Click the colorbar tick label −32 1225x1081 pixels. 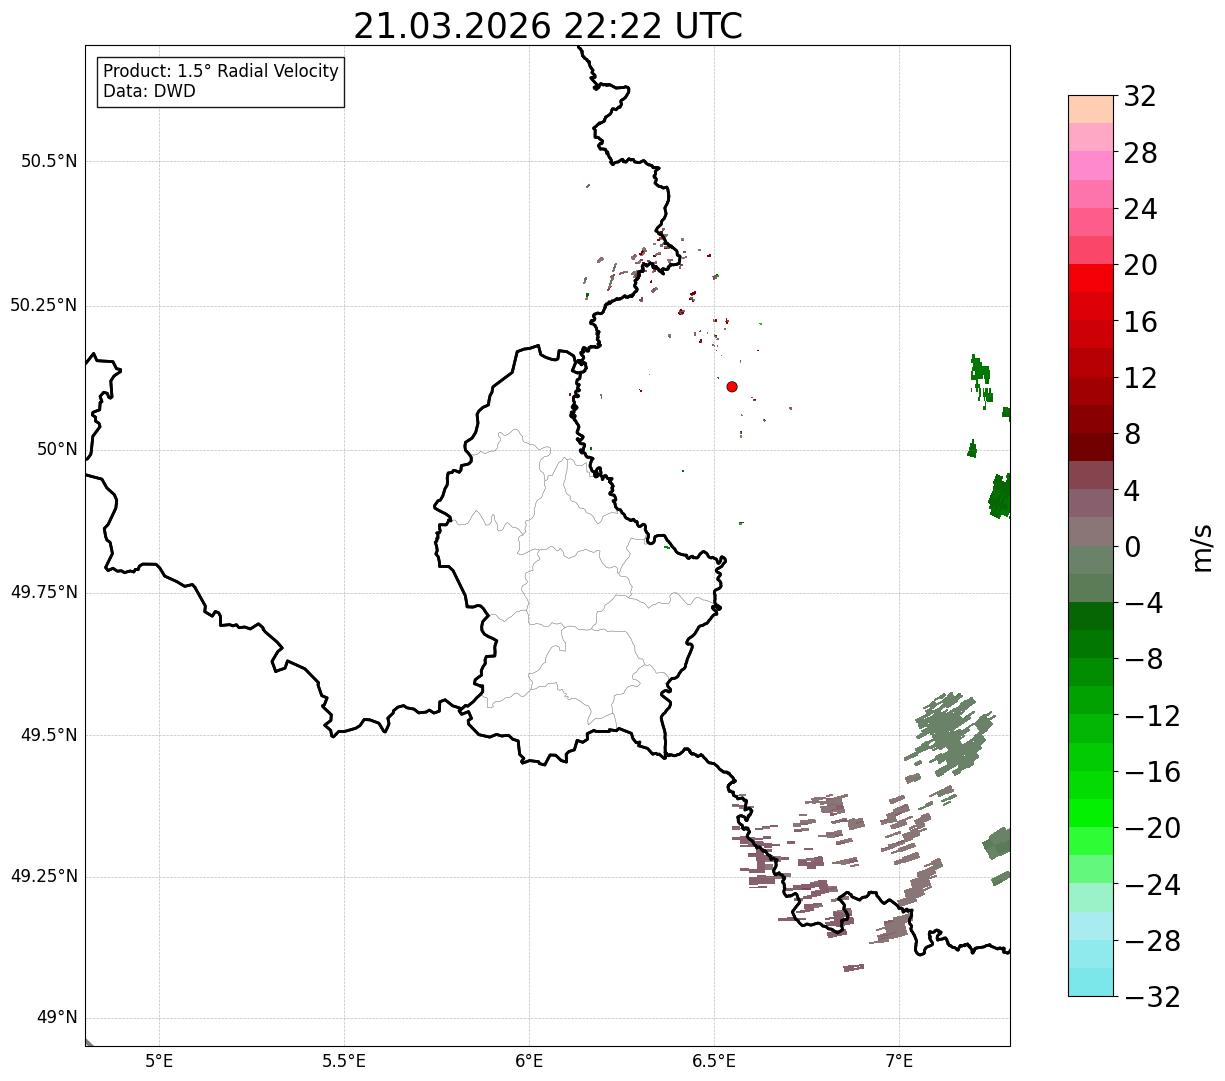tap(1152, 997)
